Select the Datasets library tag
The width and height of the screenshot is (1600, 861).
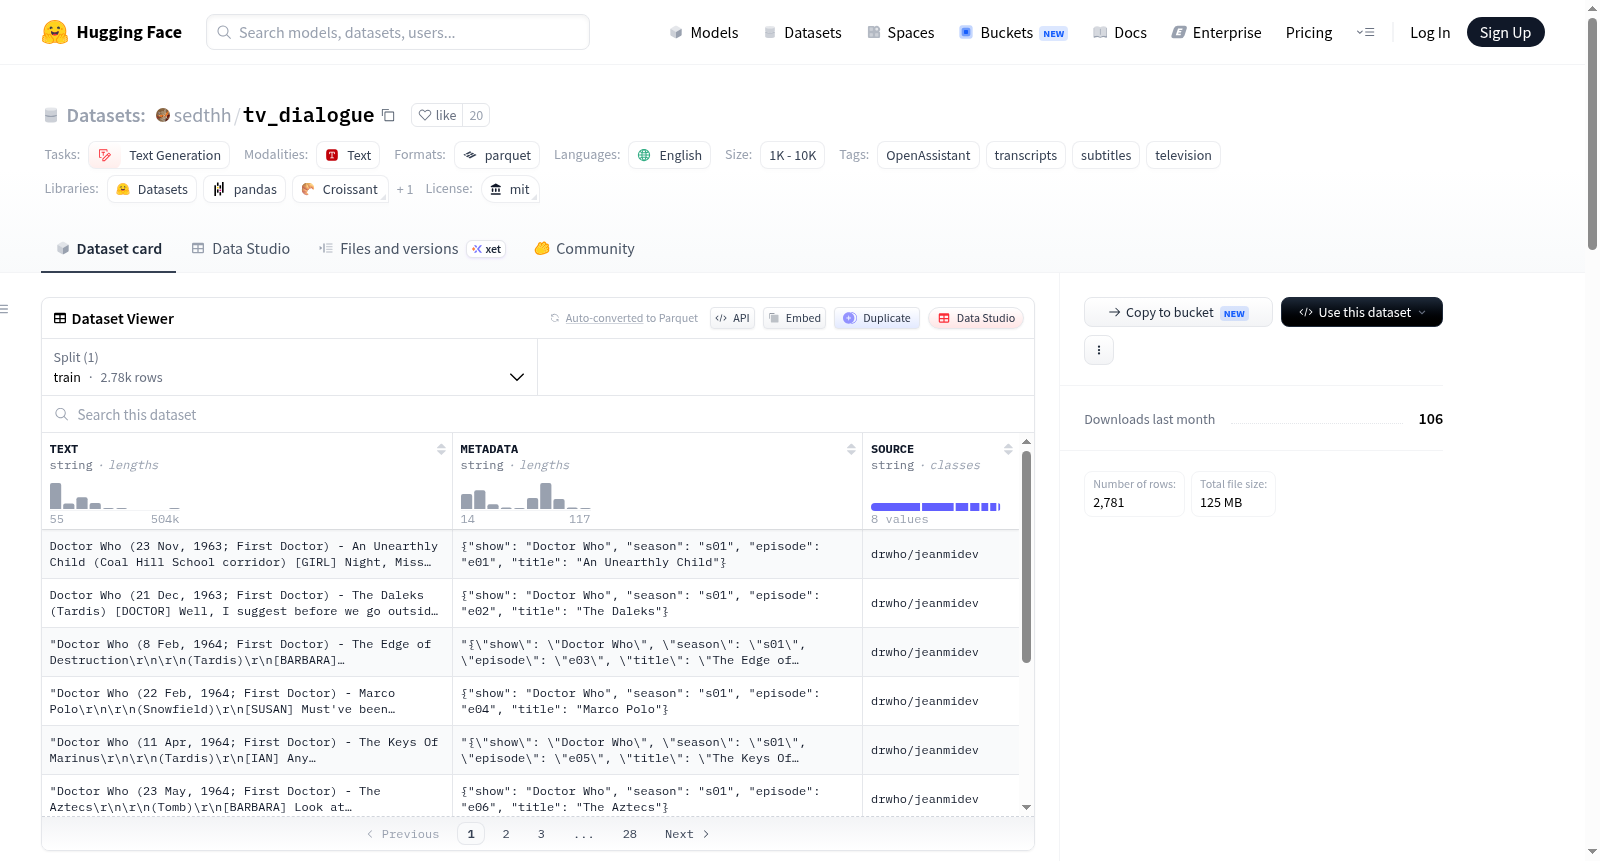coord(152,189)
